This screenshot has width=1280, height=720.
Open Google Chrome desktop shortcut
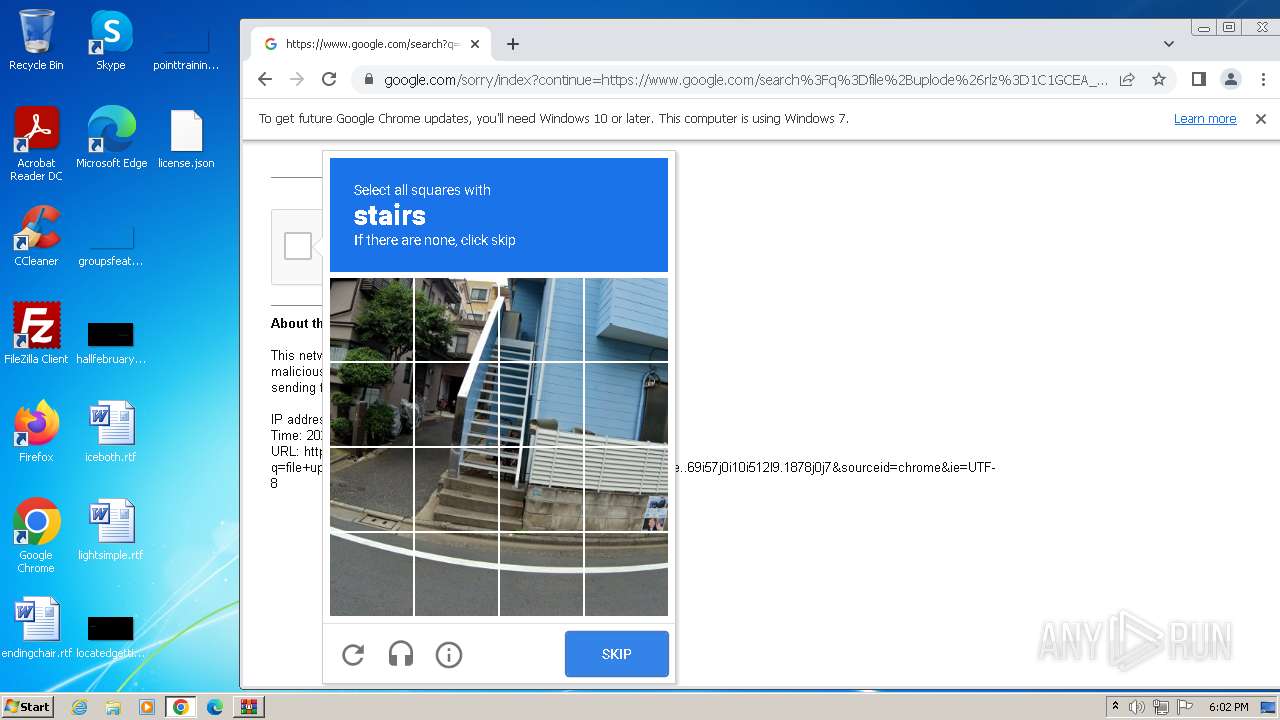pyautogui.click(x=36, y=536)
